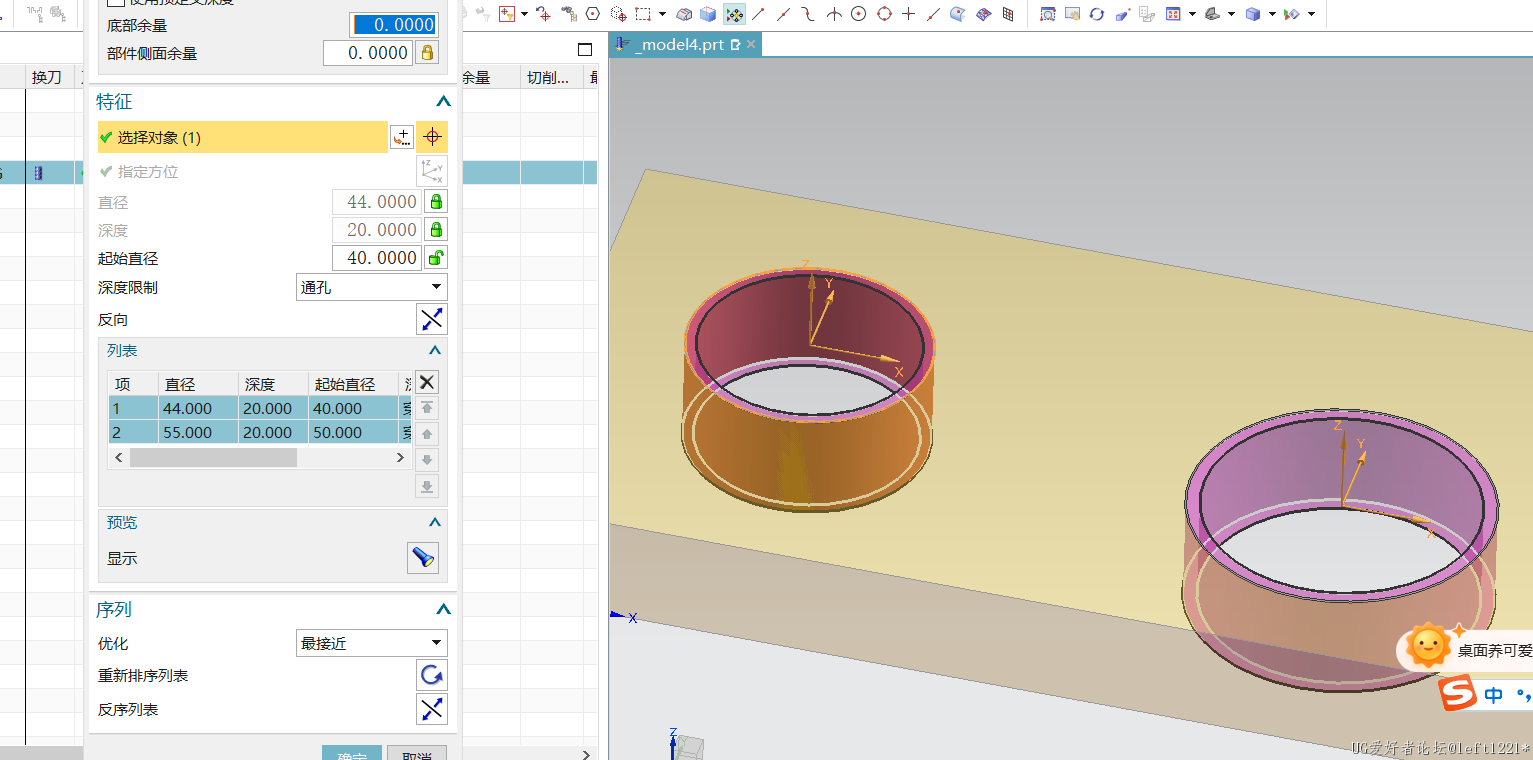
Task: Click the 起始直径 column header in the list
Action: coord(352,384)
